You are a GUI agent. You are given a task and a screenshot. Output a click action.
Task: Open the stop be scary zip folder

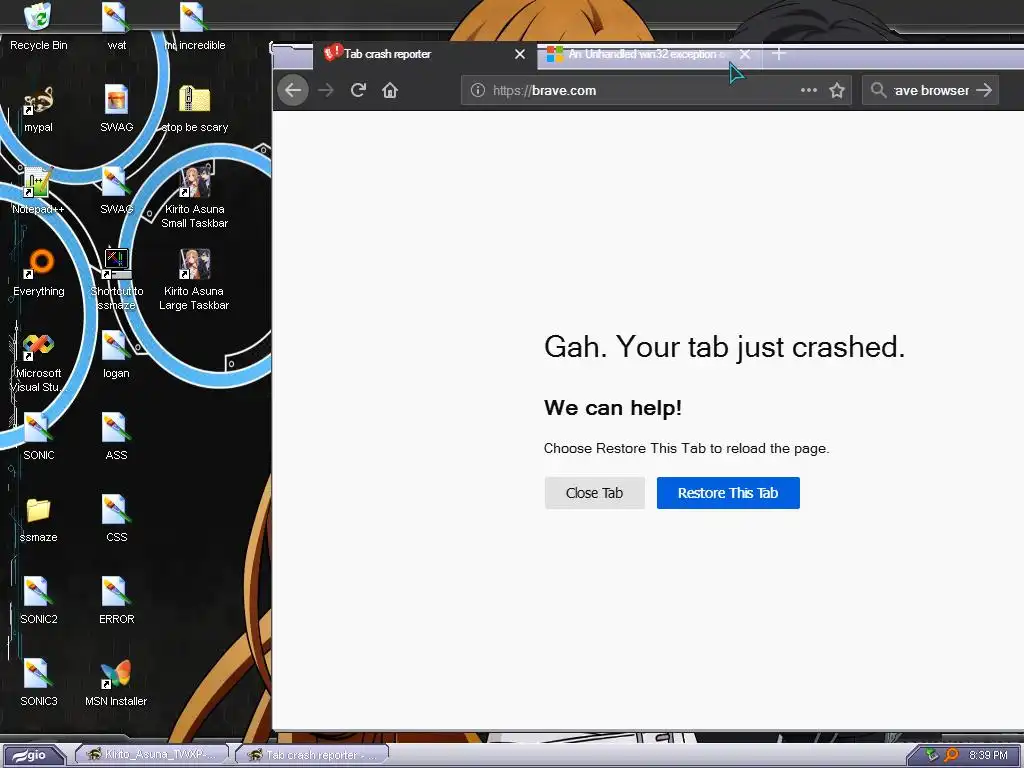point(195,108)
